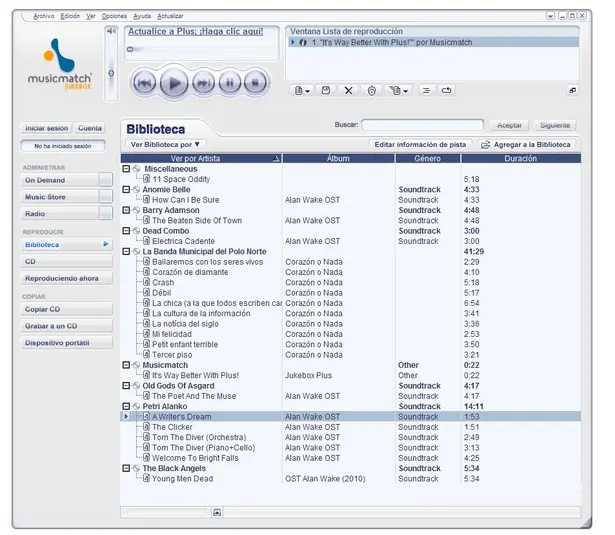Open Reproduciendo ahora view
Screen dimensions: 615x535
pos(66,278)
